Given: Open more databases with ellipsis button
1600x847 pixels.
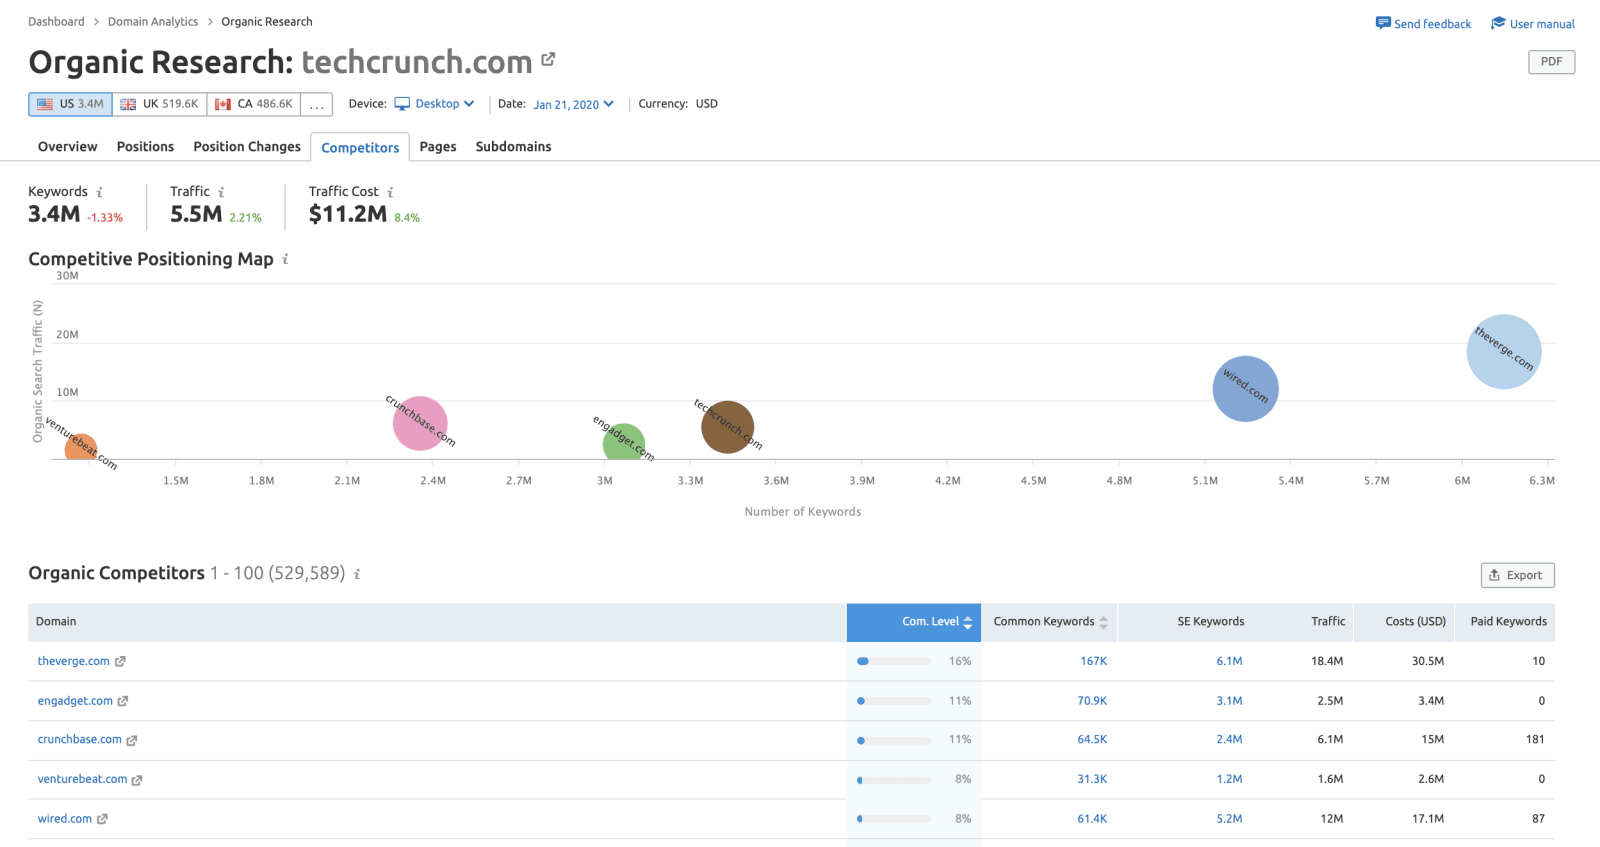Looking at the screenshot, I should click(317, 104).
